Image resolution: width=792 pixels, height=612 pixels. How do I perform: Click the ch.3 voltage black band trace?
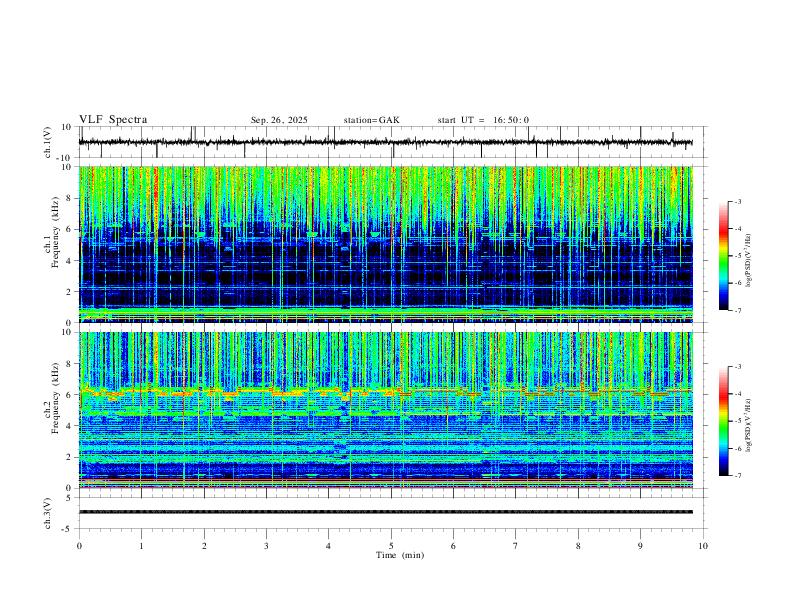tap(386, 512)
